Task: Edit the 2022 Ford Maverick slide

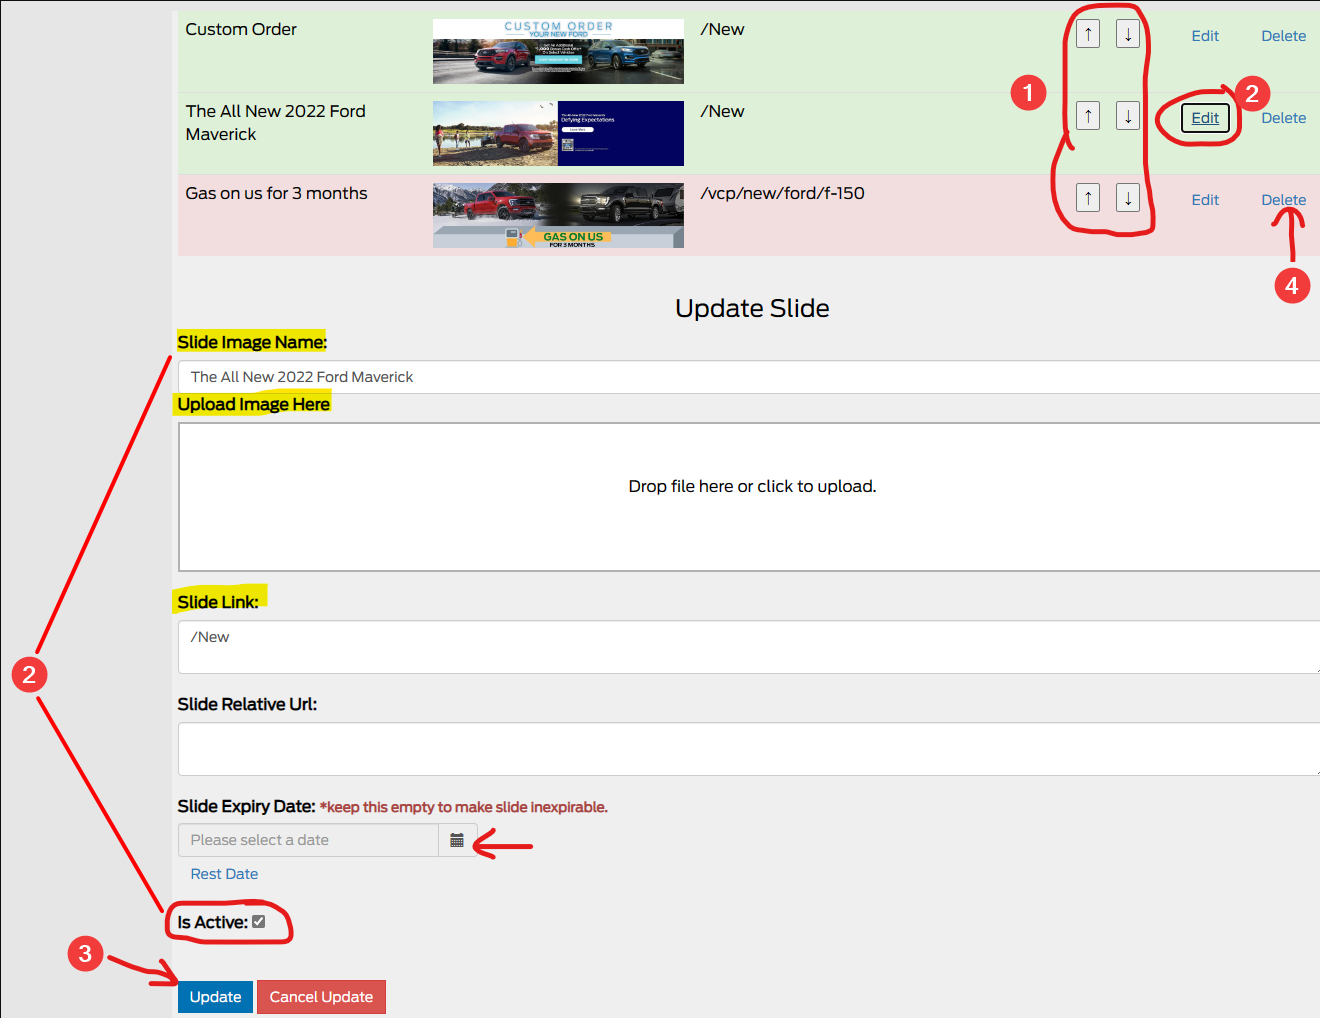Action: (x=1205, y=118)
